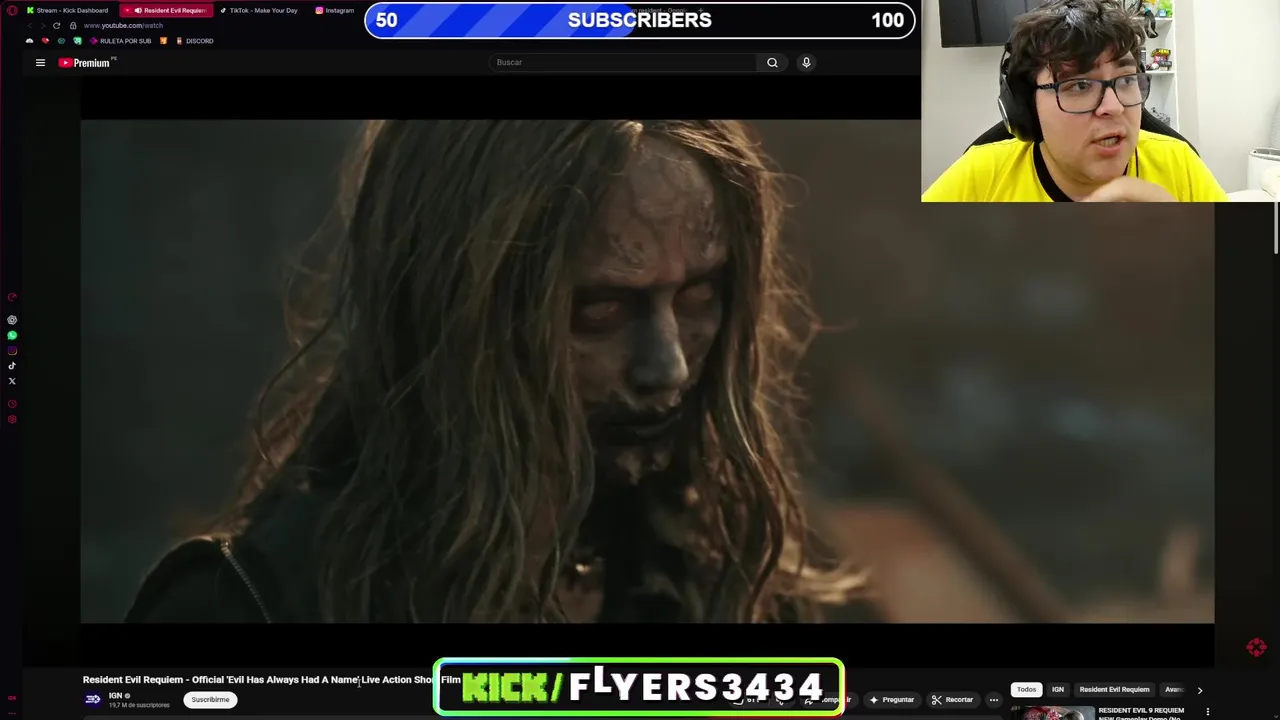Show more filter chips with the right arrow

(1200, 690)
